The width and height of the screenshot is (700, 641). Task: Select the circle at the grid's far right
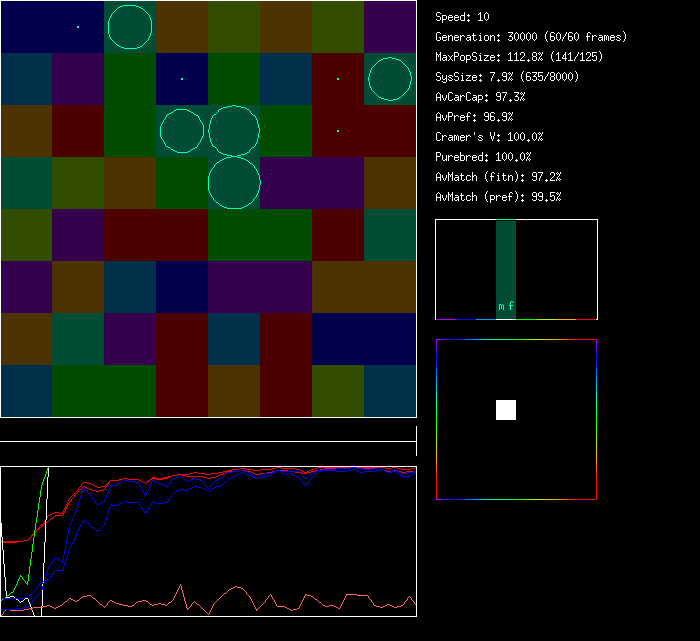coord(390,79)
